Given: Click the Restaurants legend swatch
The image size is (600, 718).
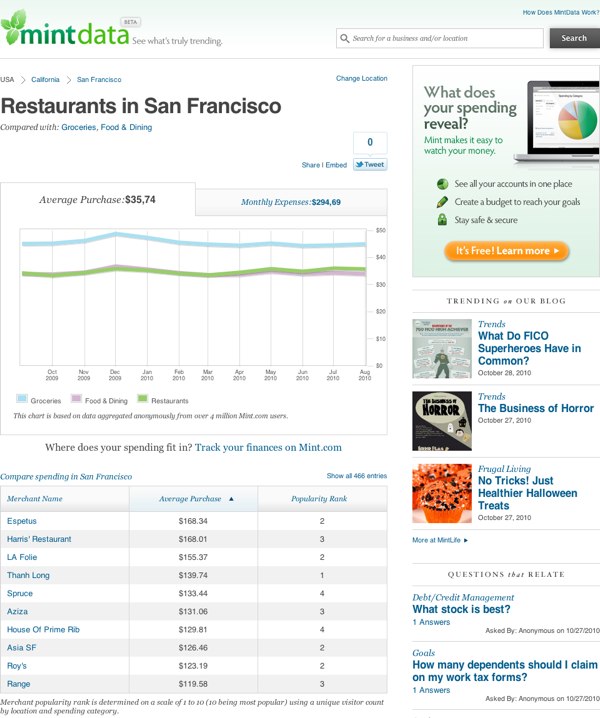Looking at the screenshot, I should click(x=143, y=400).
